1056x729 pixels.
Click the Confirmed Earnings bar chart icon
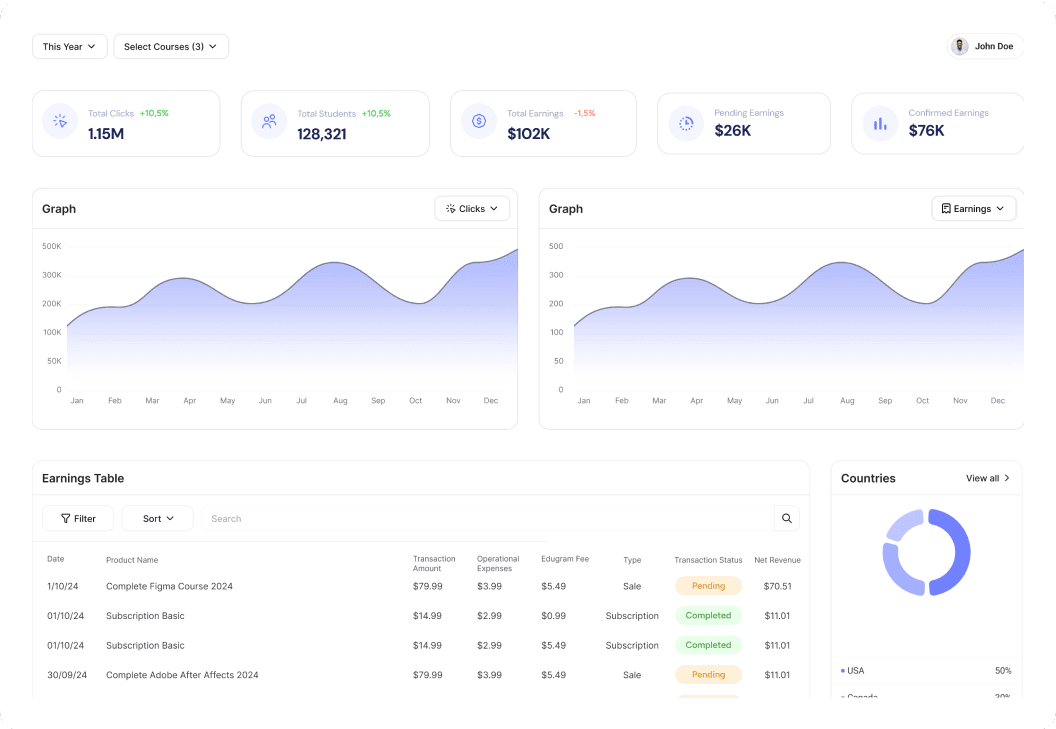tap(880, 123)
